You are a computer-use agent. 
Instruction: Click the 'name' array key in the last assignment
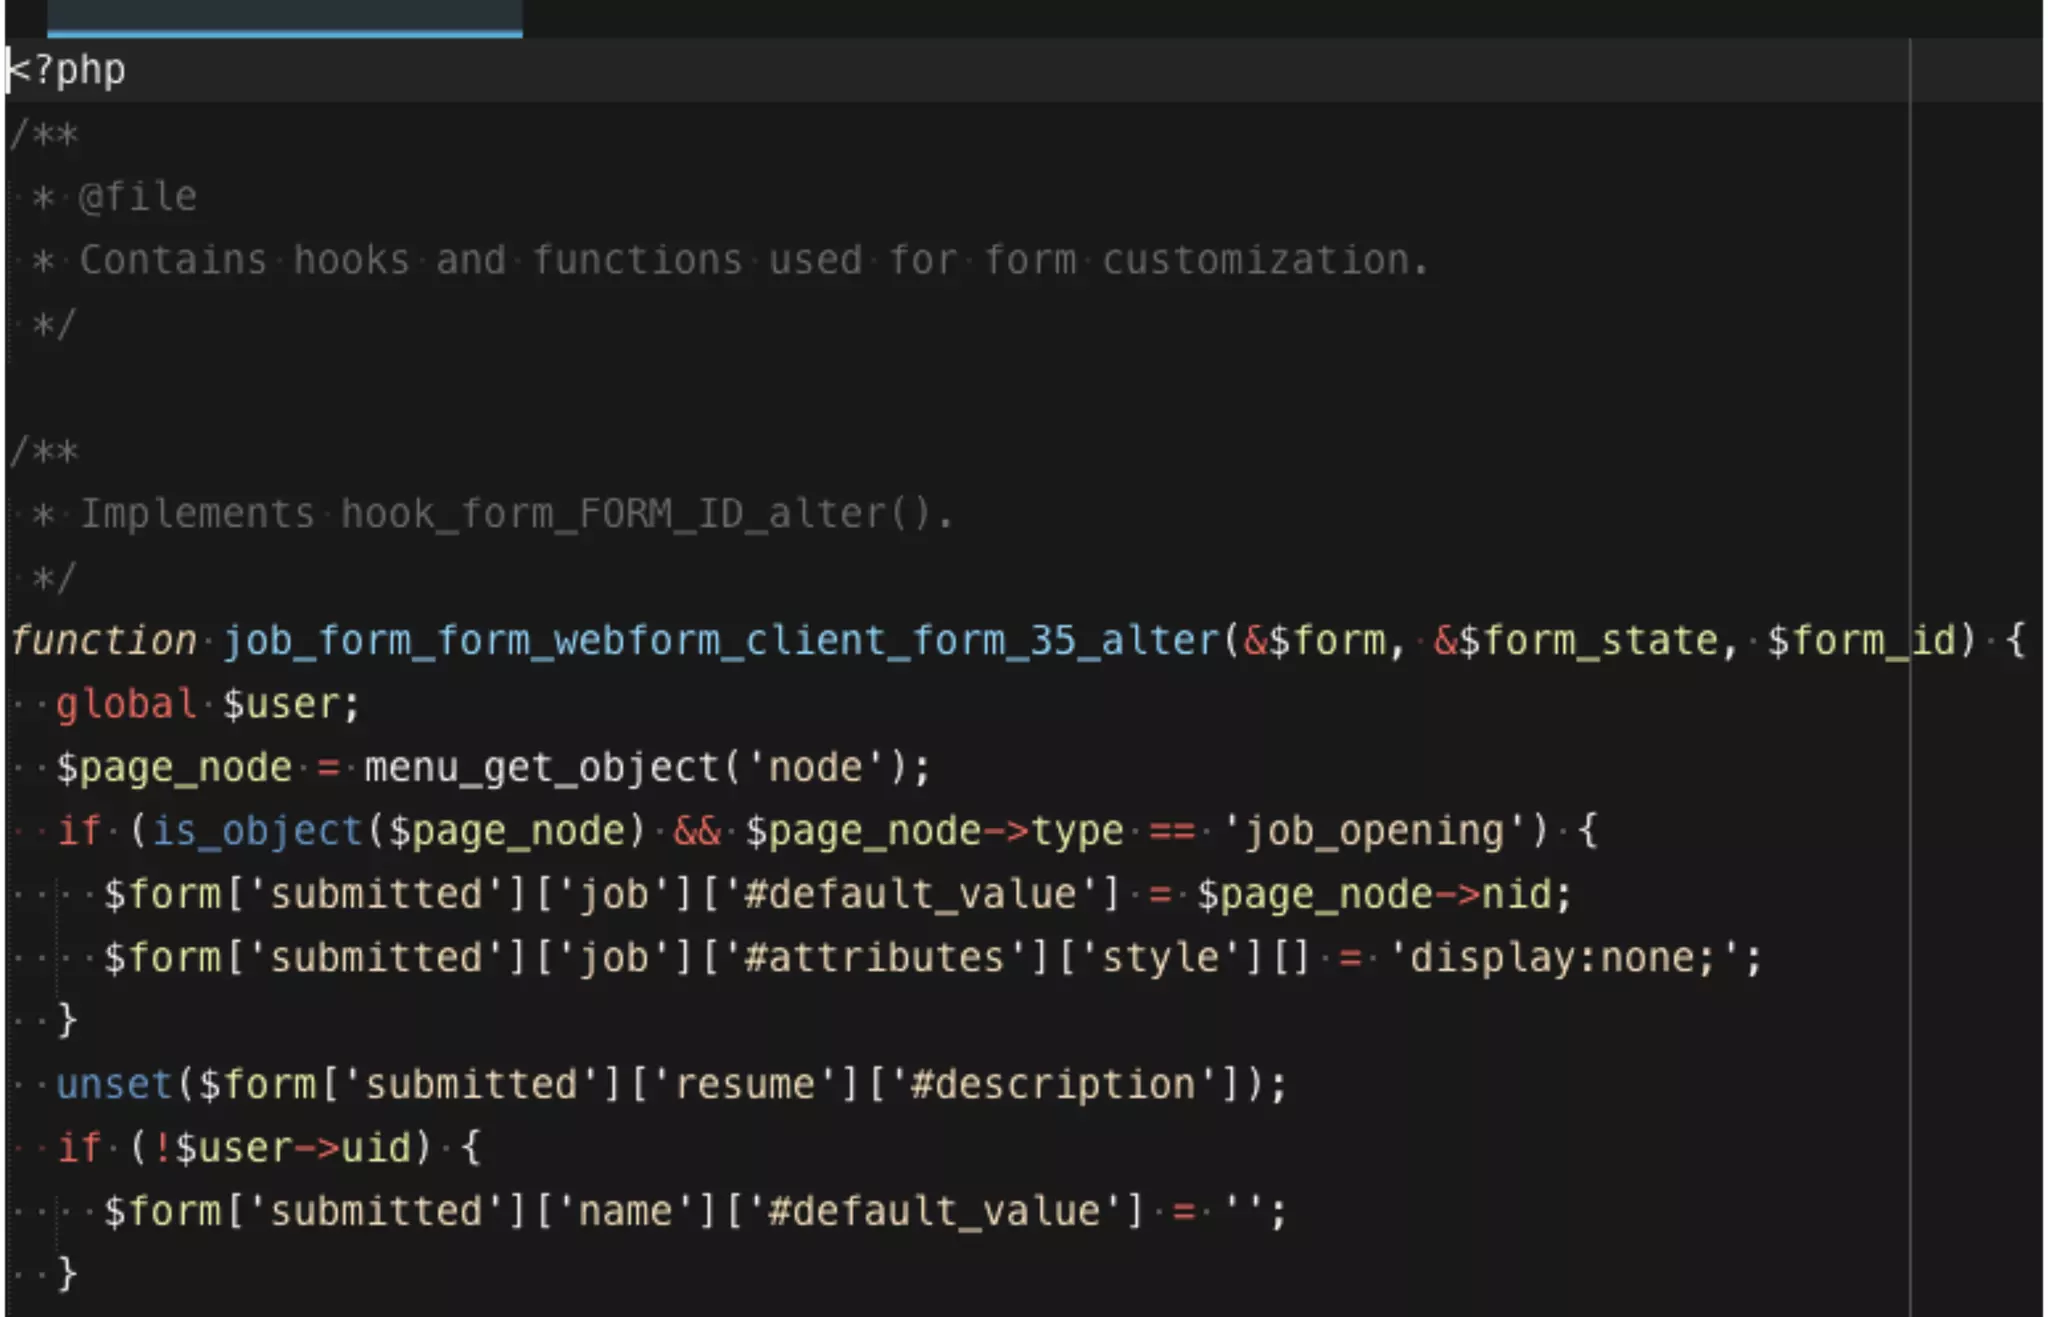pyautogui.click(x=625, y=1212)
